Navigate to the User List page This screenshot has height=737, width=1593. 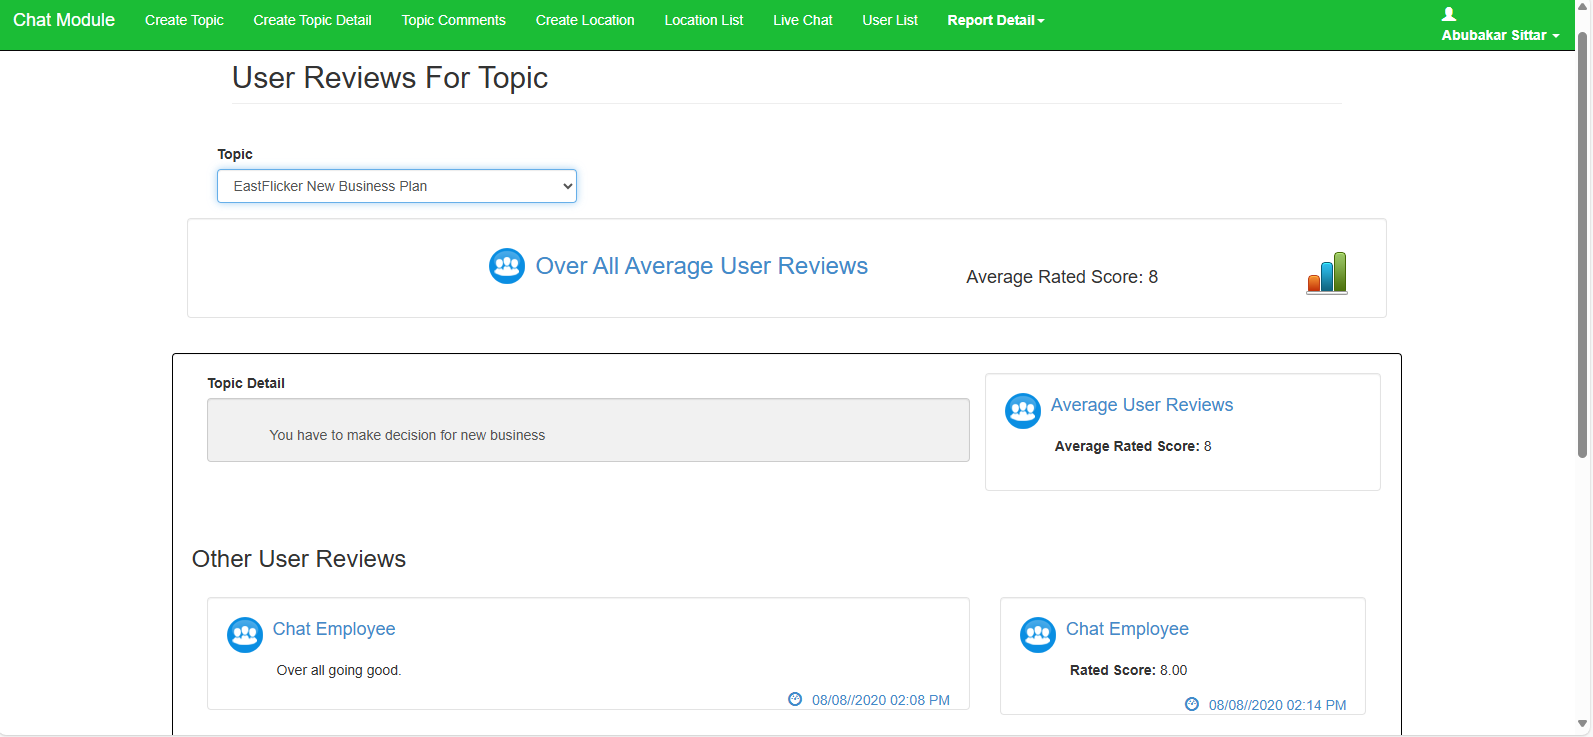pos(890,20)
